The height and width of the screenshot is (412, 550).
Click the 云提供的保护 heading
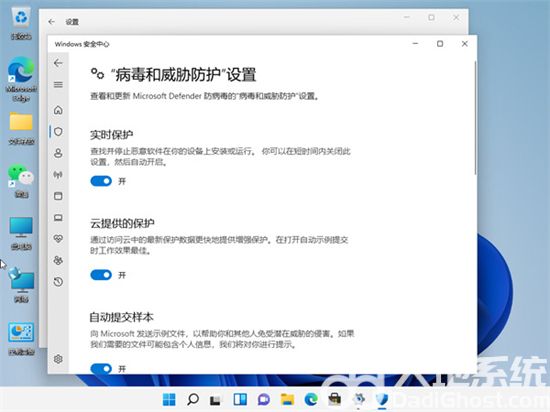(x=122, y=223)
